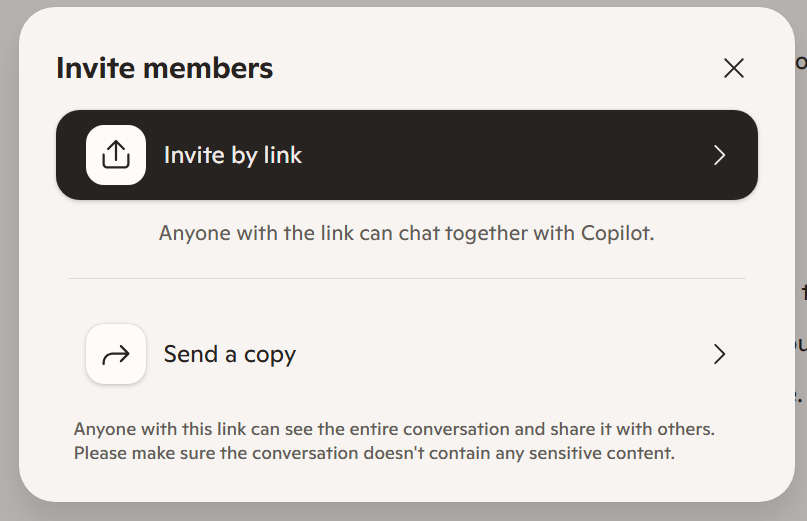Click the word "Copilot" in the description
The width and height of the screenshot is (807, 521).
coord(617,233)
